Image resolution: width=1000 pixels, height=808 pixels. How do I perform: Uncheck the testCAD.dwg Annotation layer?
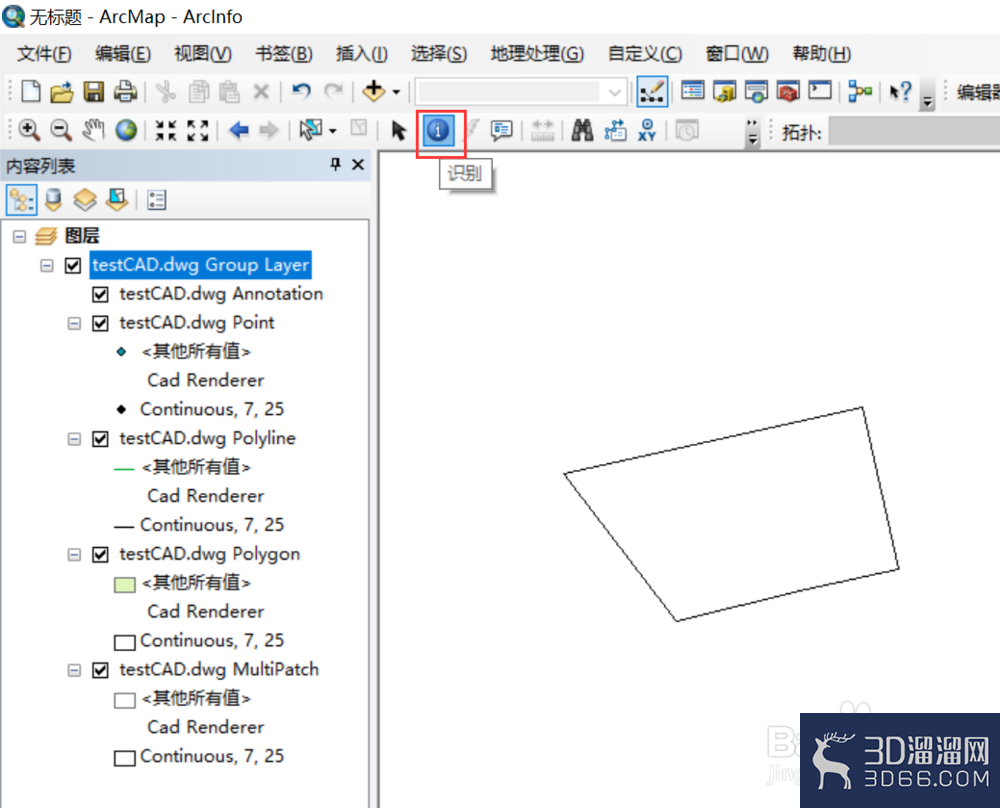(x=99, y=294)
